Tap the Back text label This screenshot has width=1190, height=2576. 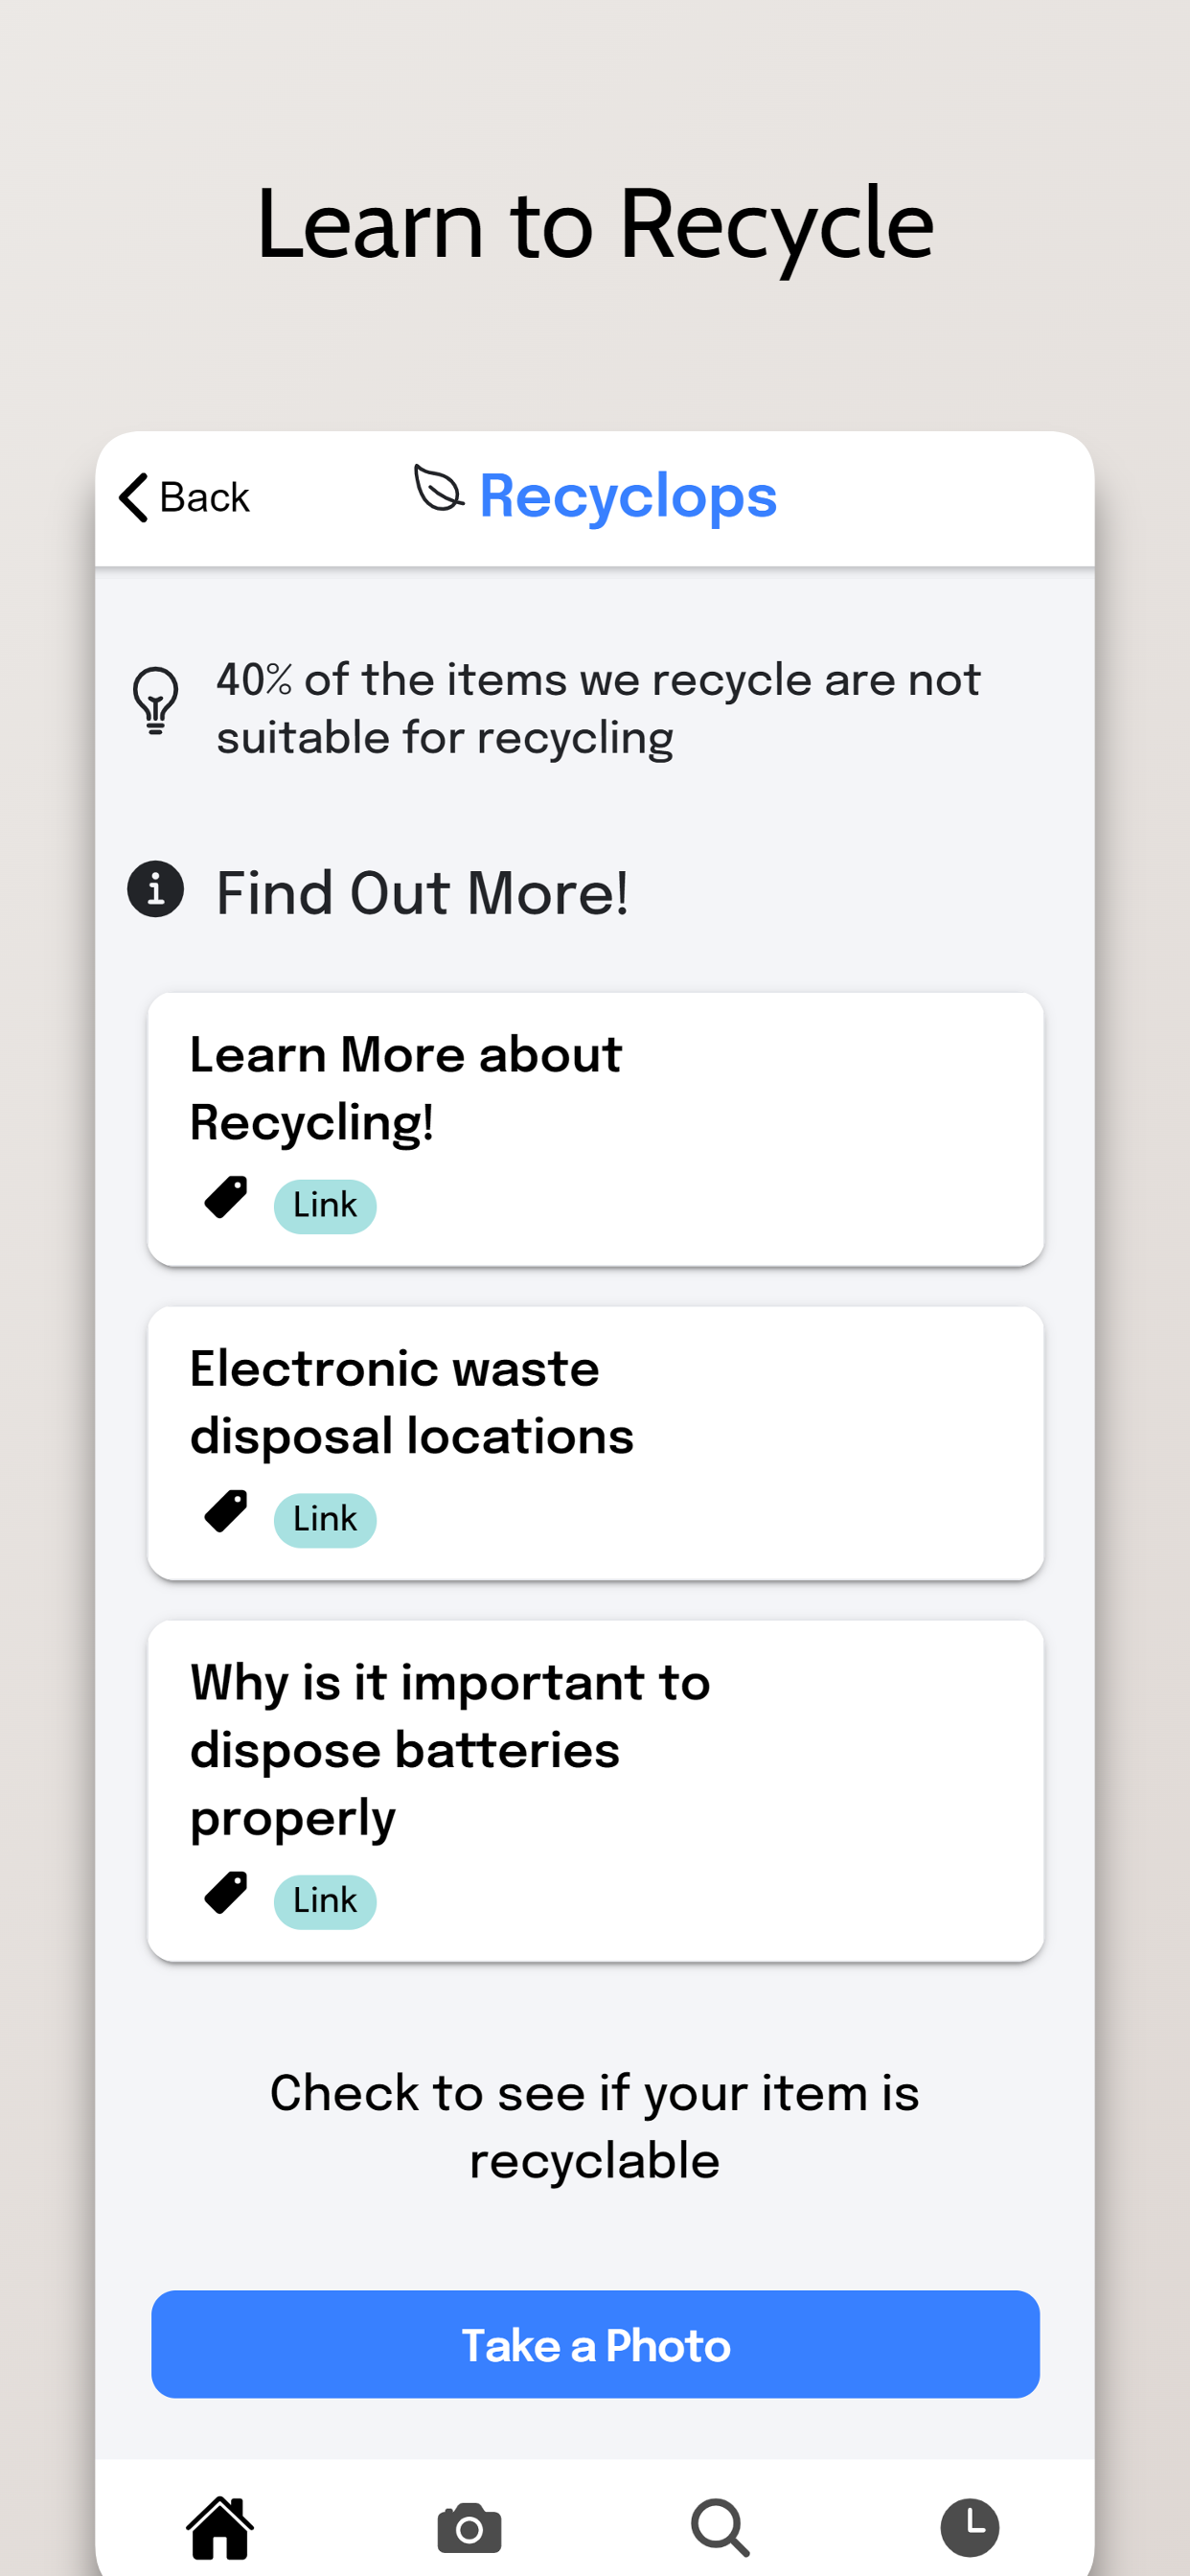[x=205, y=497]
